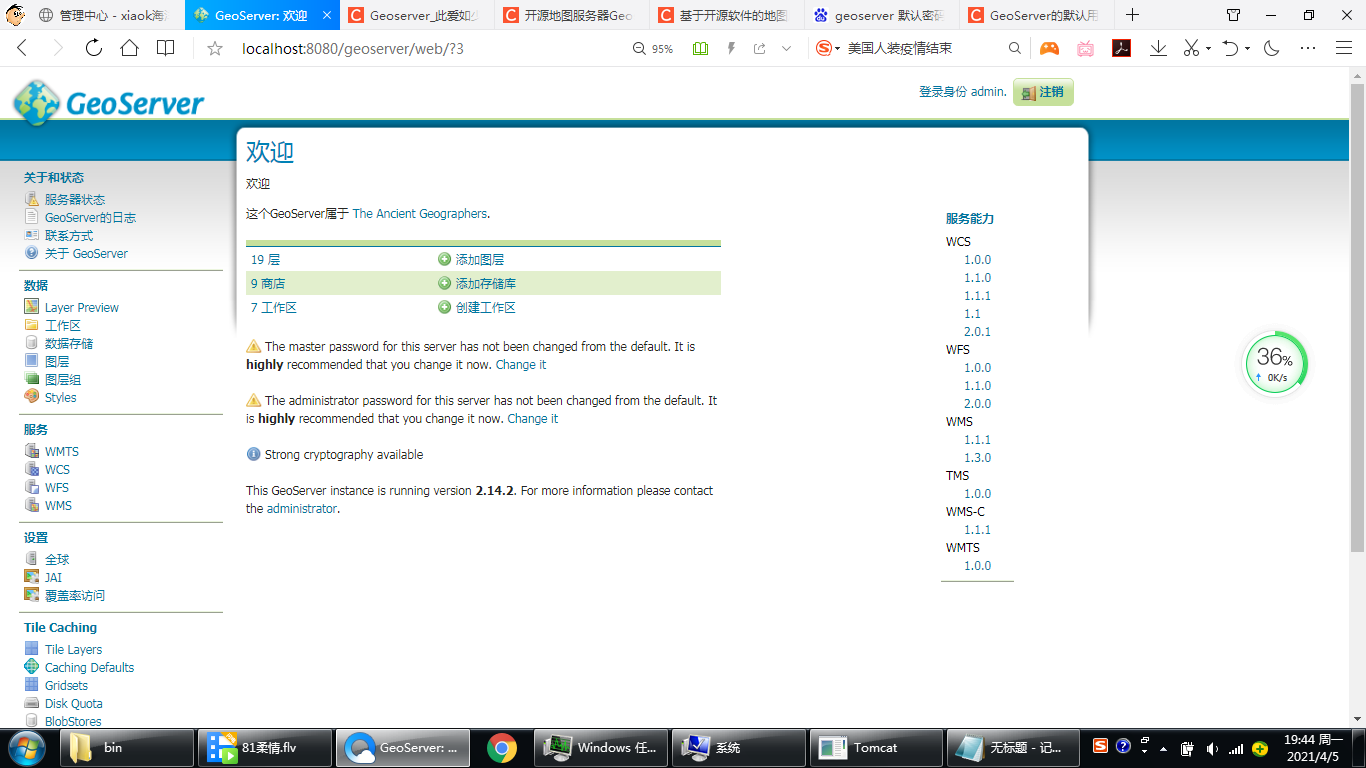The width and height of the screenshot is (1366, 768).
Task: Open WCS 2.0.1 capabilities
Action: (x=977, y=332)
